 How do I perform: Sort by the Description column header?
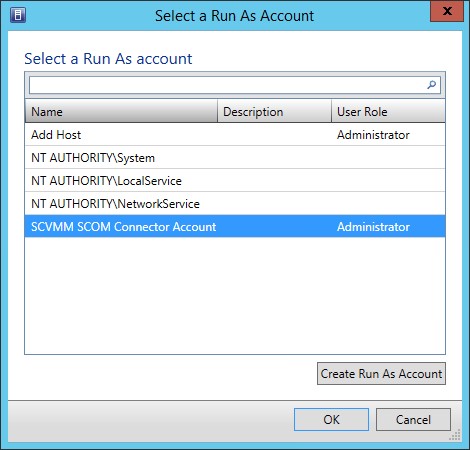274,111
